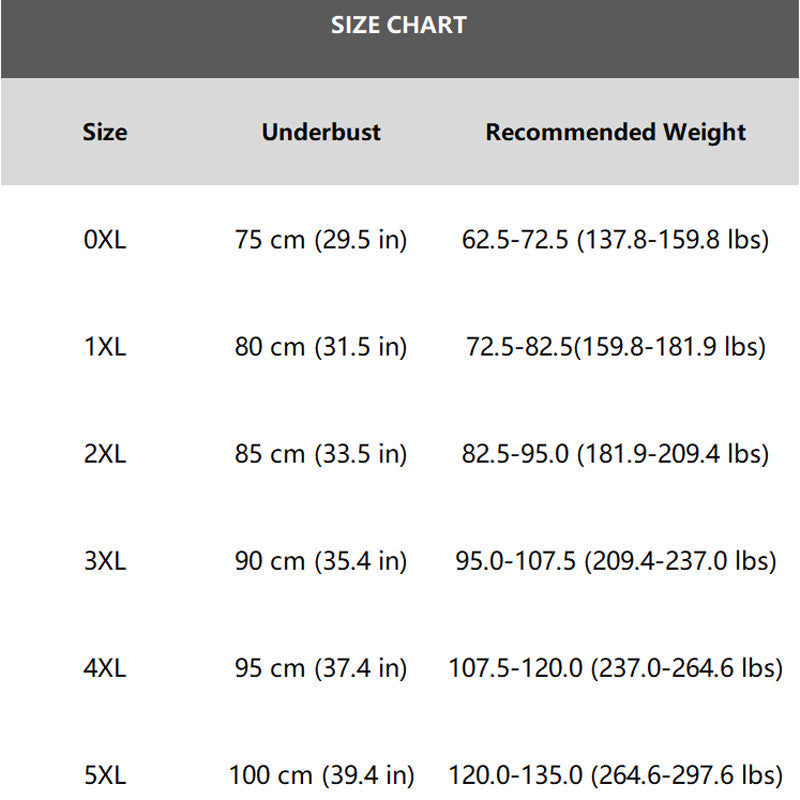
Task: Click the 82.5-95.0 weight range cell
Action: pos(615,454)
